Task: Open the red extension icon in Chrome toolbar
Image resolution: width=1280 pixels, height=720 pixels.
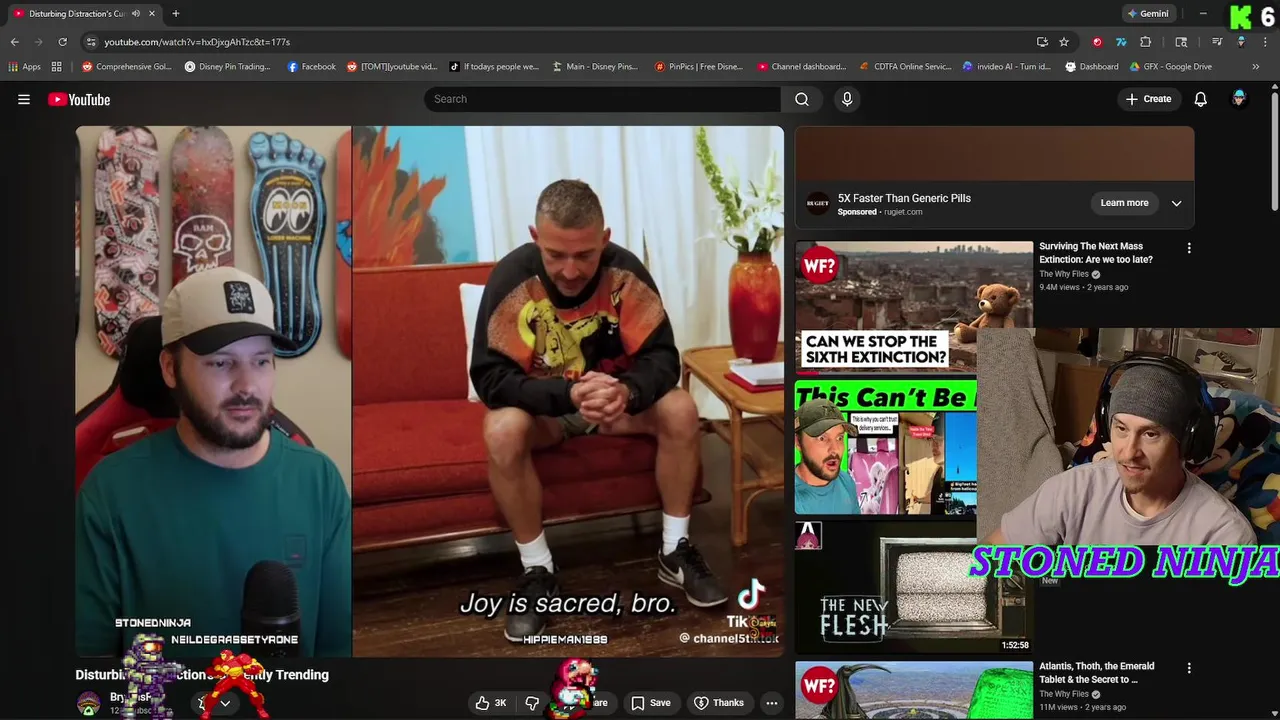Action: point(1097,42)
